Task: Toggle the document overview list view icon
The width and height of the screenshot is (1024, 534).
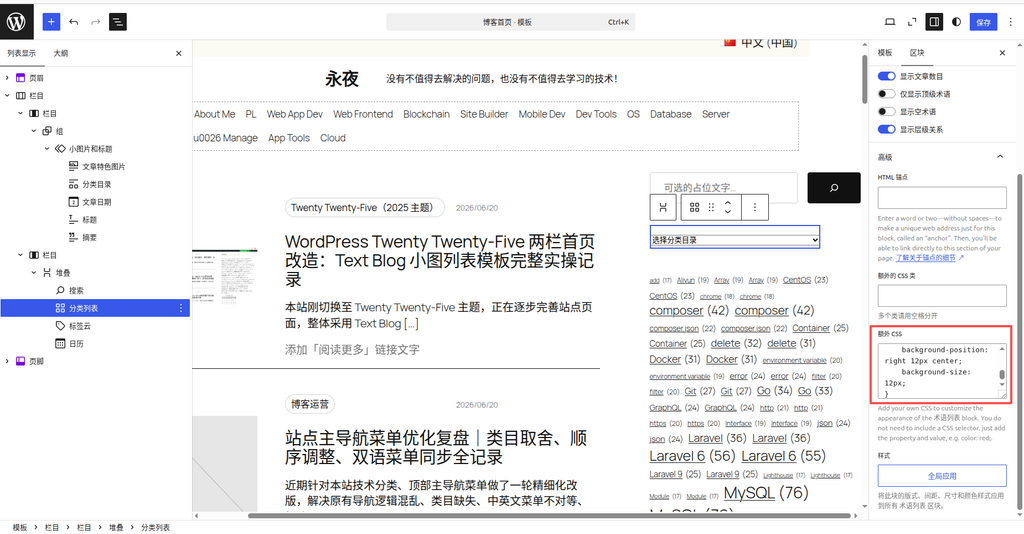Action: pyautogui.click(x=118, y=22)
